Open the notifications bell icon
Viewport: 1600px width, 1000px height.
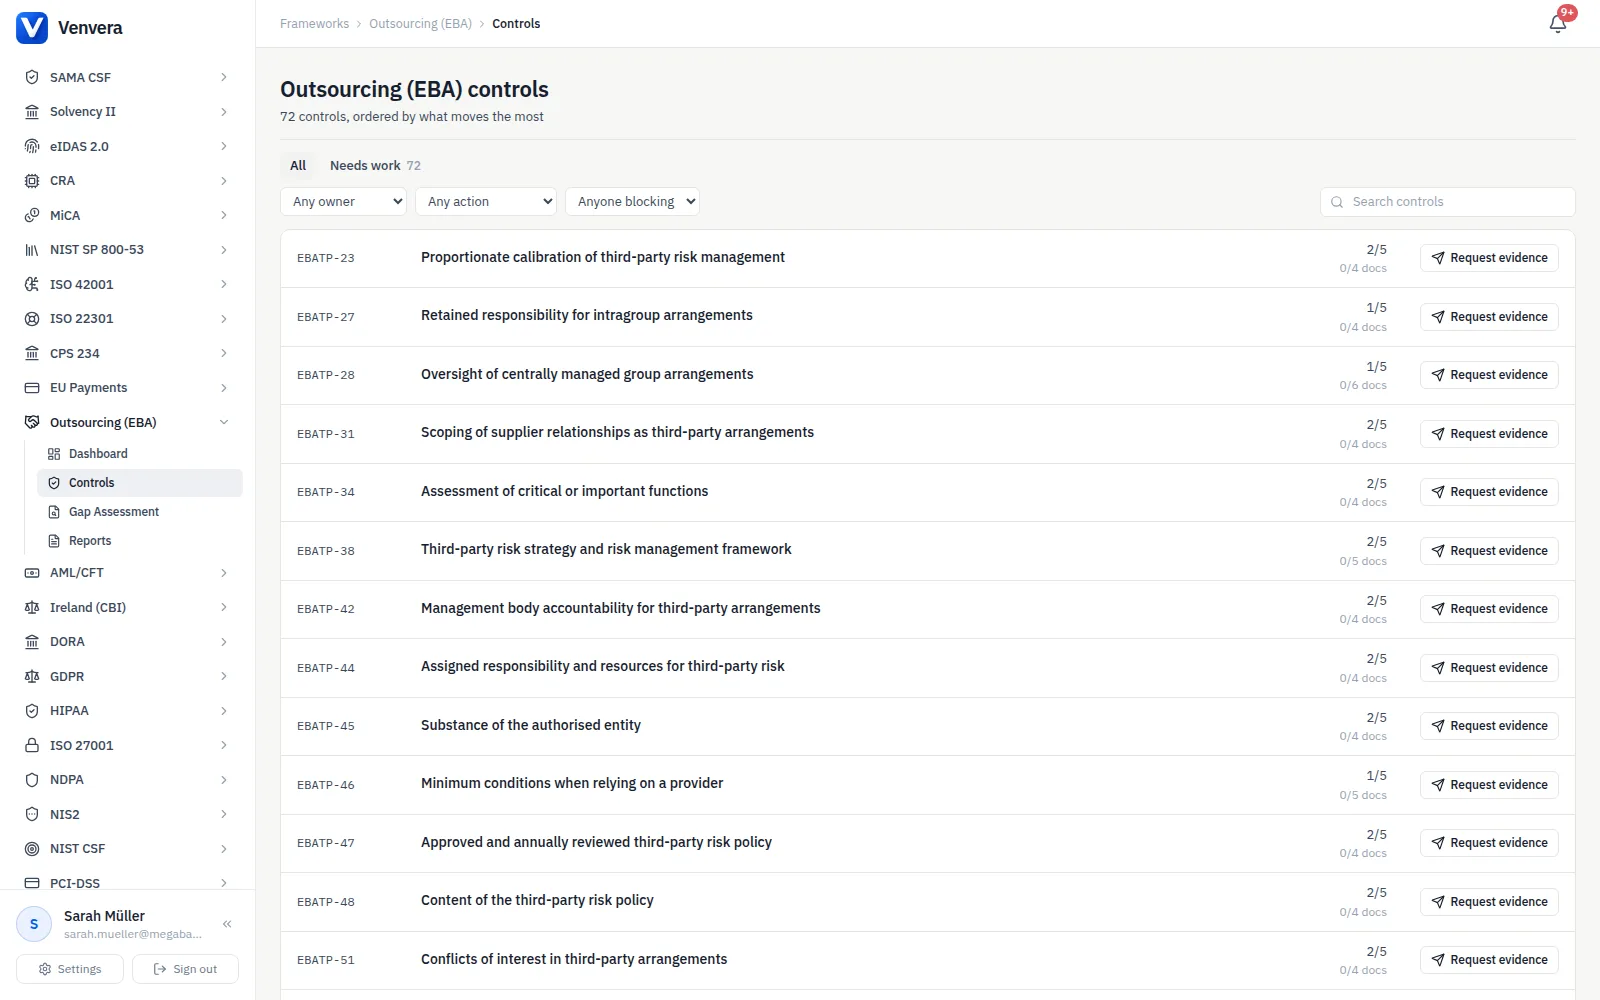1558,23
